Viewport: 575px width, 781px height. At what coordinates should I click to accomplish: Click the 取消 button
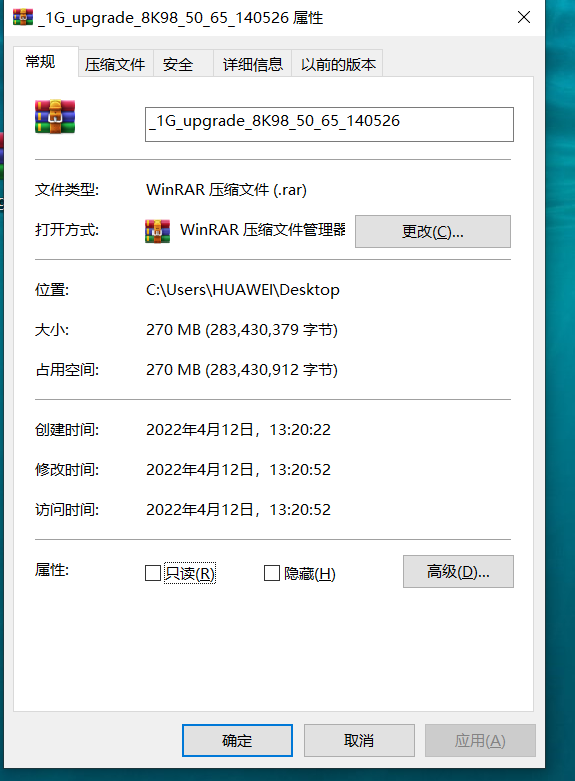click(359, 741)
